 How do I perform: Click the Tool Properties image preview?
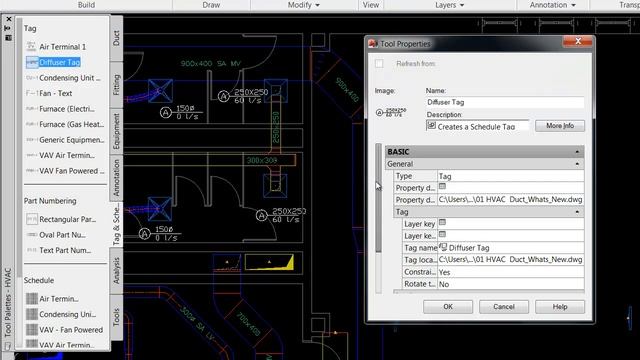pos(391,112)
